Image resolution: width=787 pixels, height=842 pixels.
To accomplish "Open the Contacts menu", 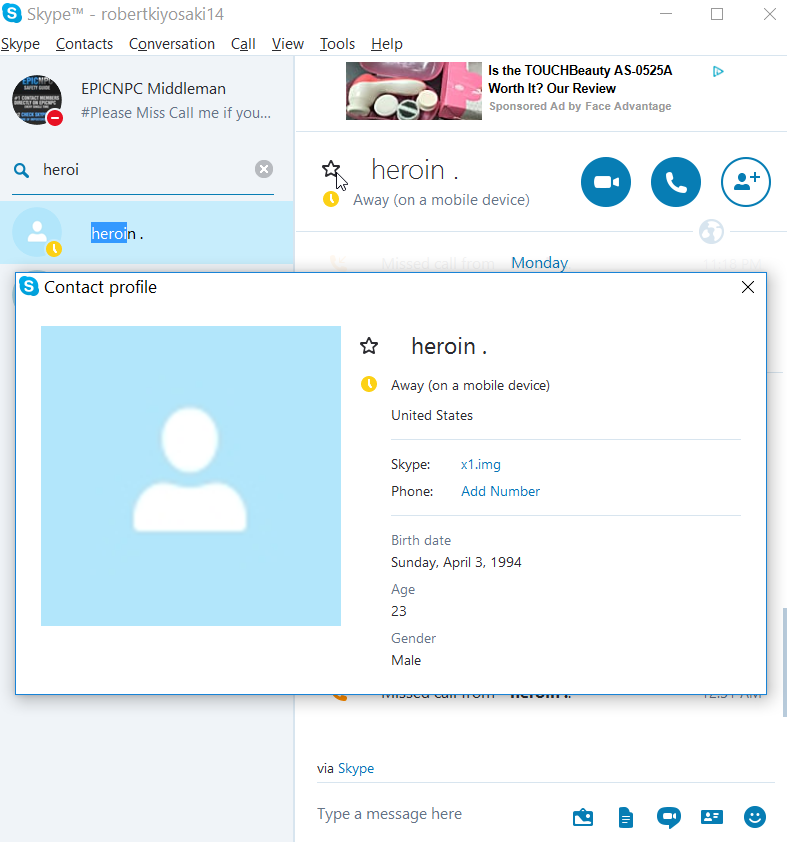I will 84,43.
